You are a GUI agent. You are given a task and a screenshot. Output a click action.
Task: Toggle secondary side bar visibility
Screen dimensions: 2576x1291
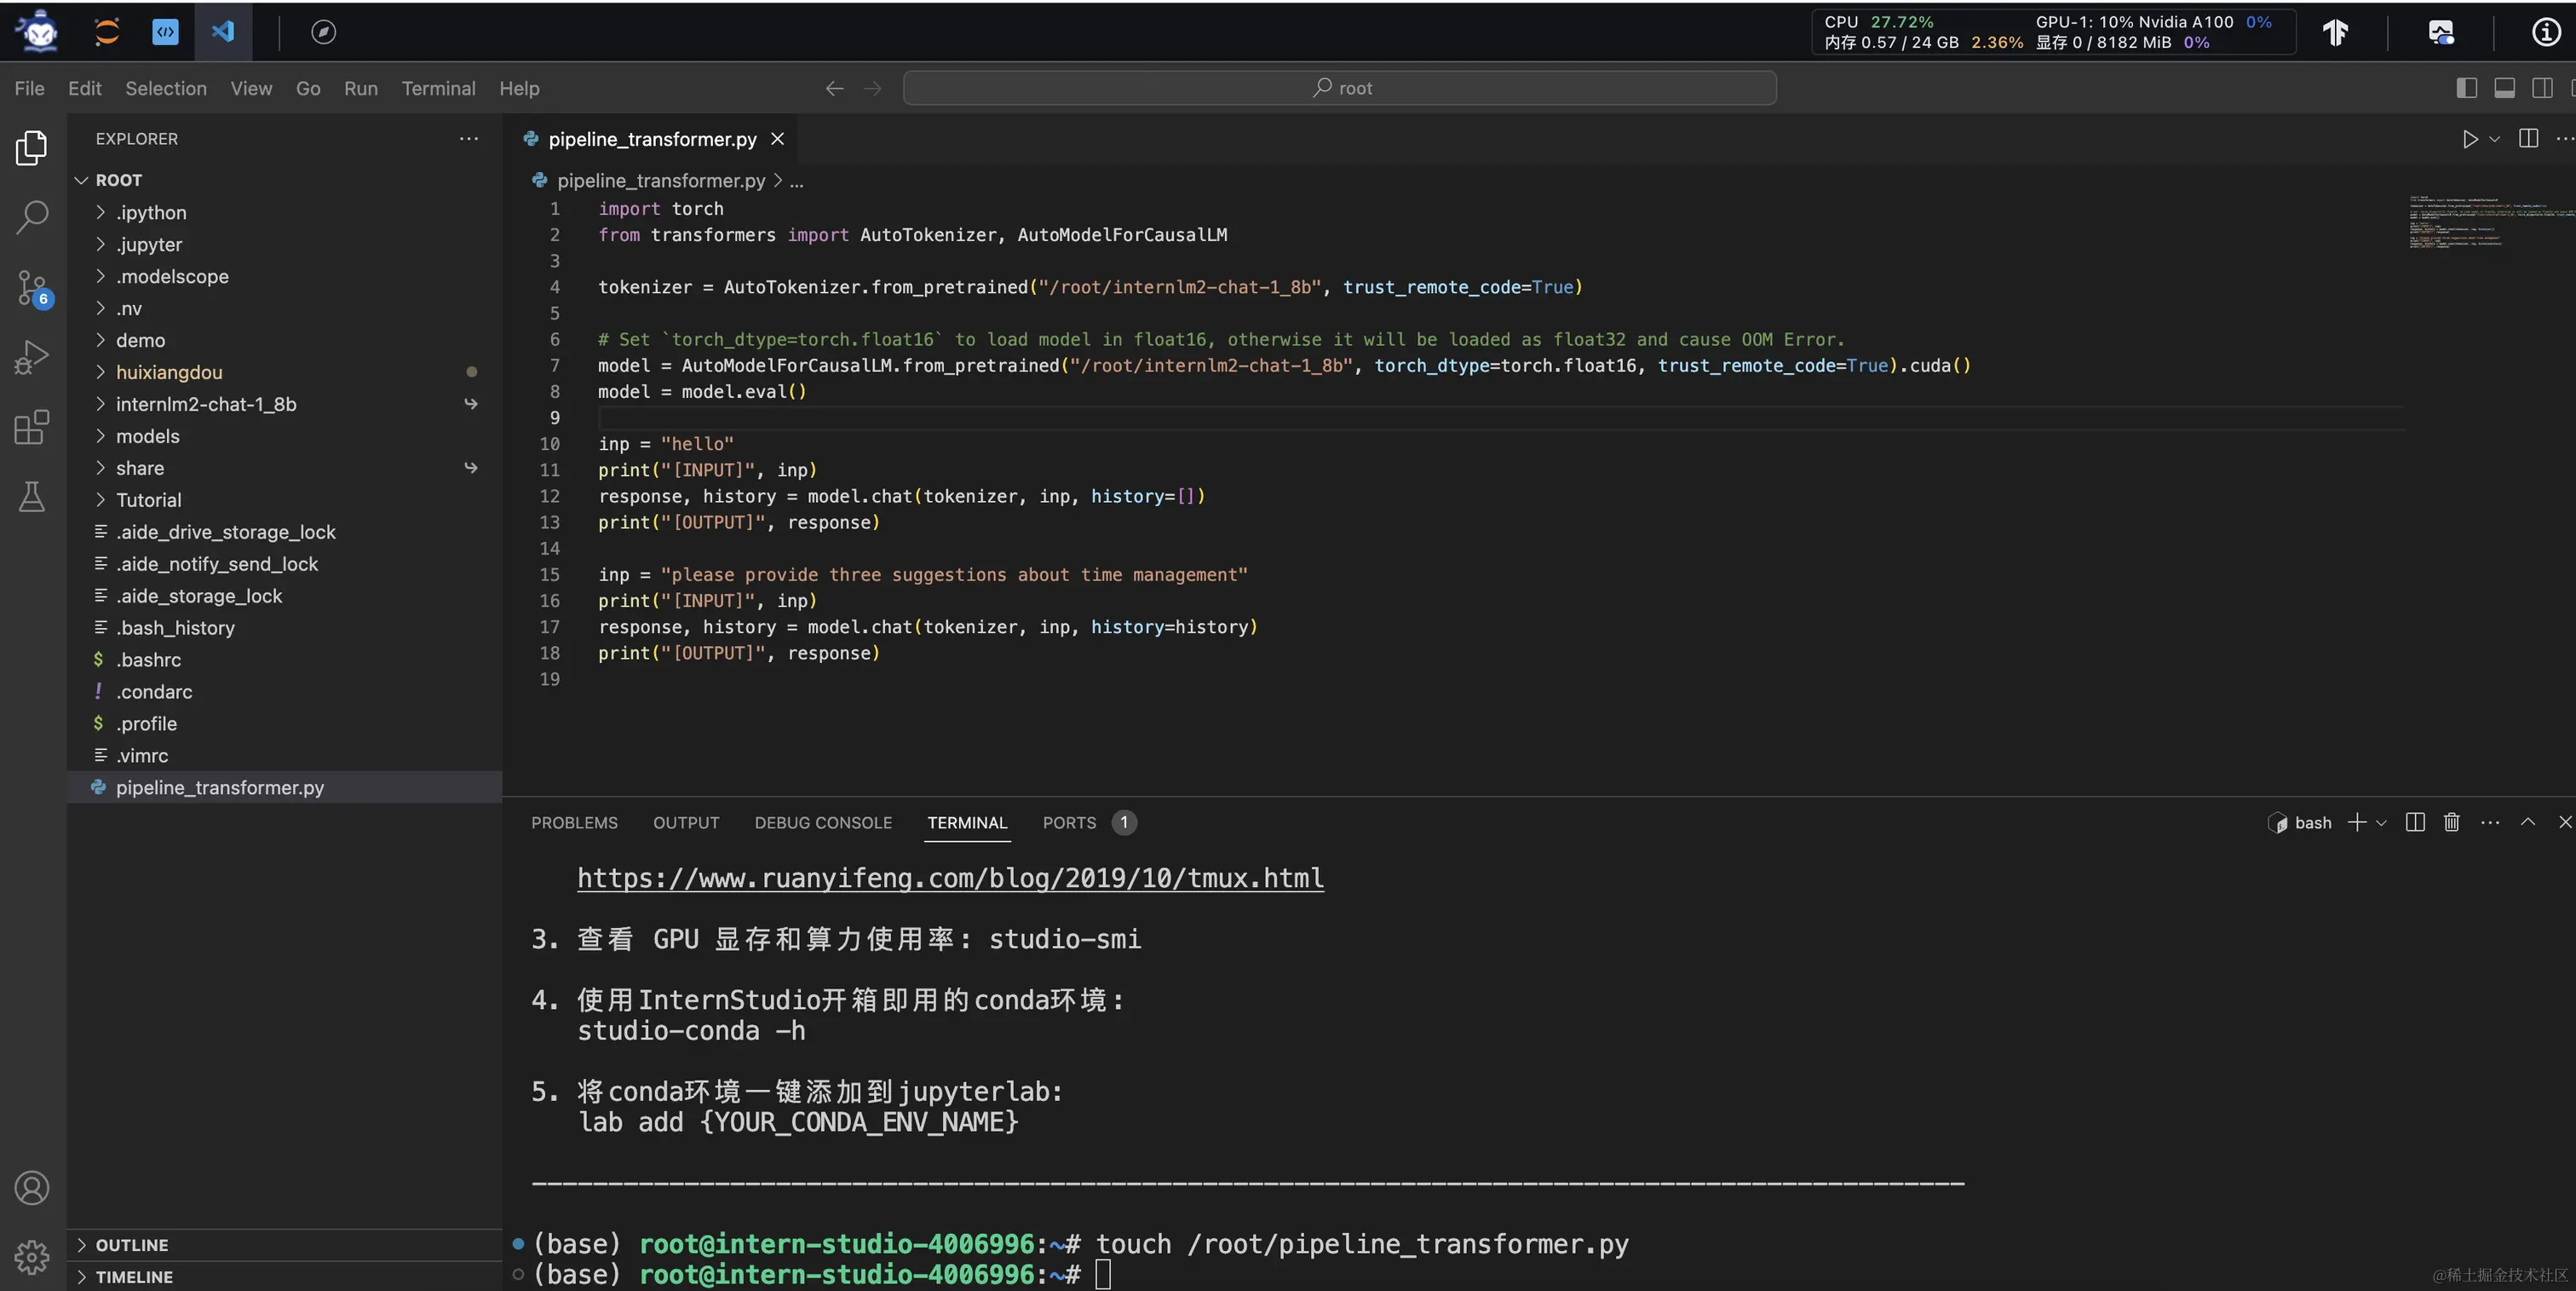coord(2542,88)
